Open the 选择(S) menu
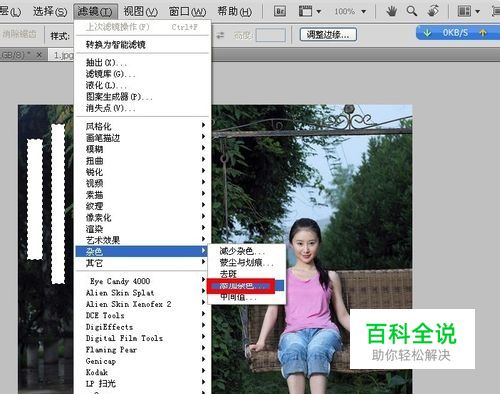The height and width of the screenshot is (394, 500). 50,12
